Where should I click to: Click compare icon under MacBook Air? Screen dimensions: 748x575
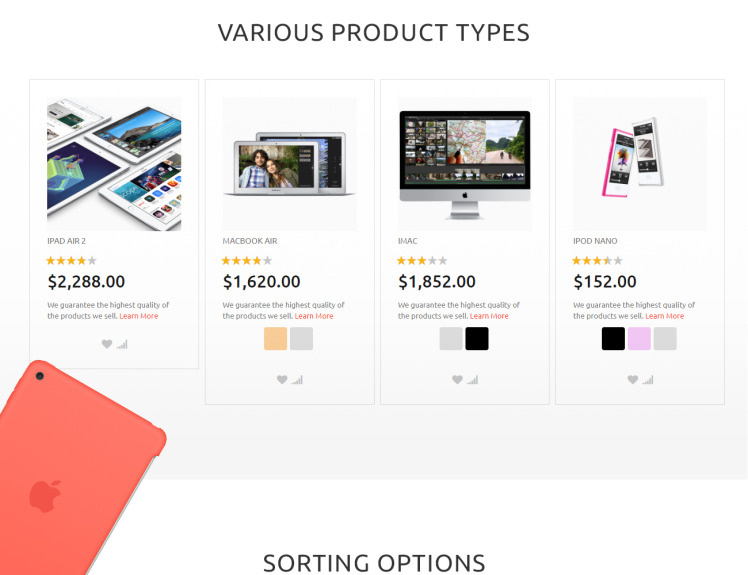[297, 380]
